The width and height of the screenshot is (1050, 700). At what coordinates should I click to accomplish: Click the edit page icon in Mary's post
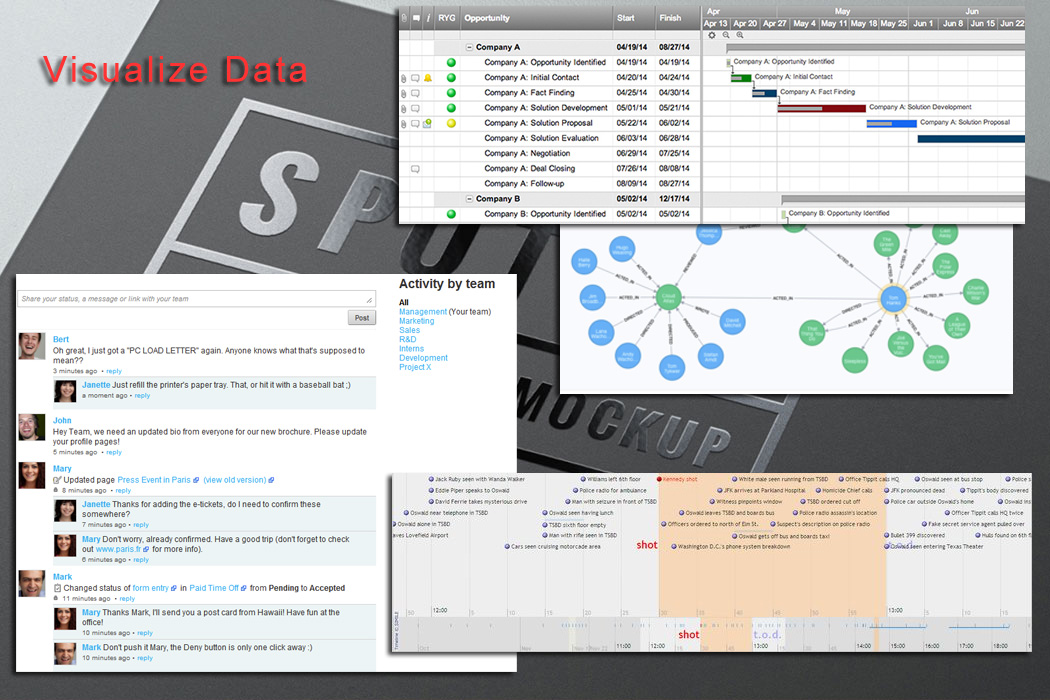(57, 480)
